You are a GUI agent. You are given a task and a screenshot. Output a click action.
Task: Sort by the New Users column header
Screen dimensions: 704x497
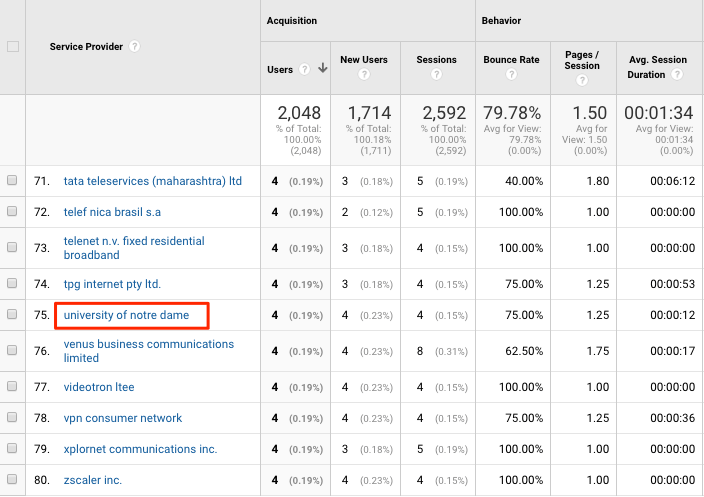(x=364, y=59)
